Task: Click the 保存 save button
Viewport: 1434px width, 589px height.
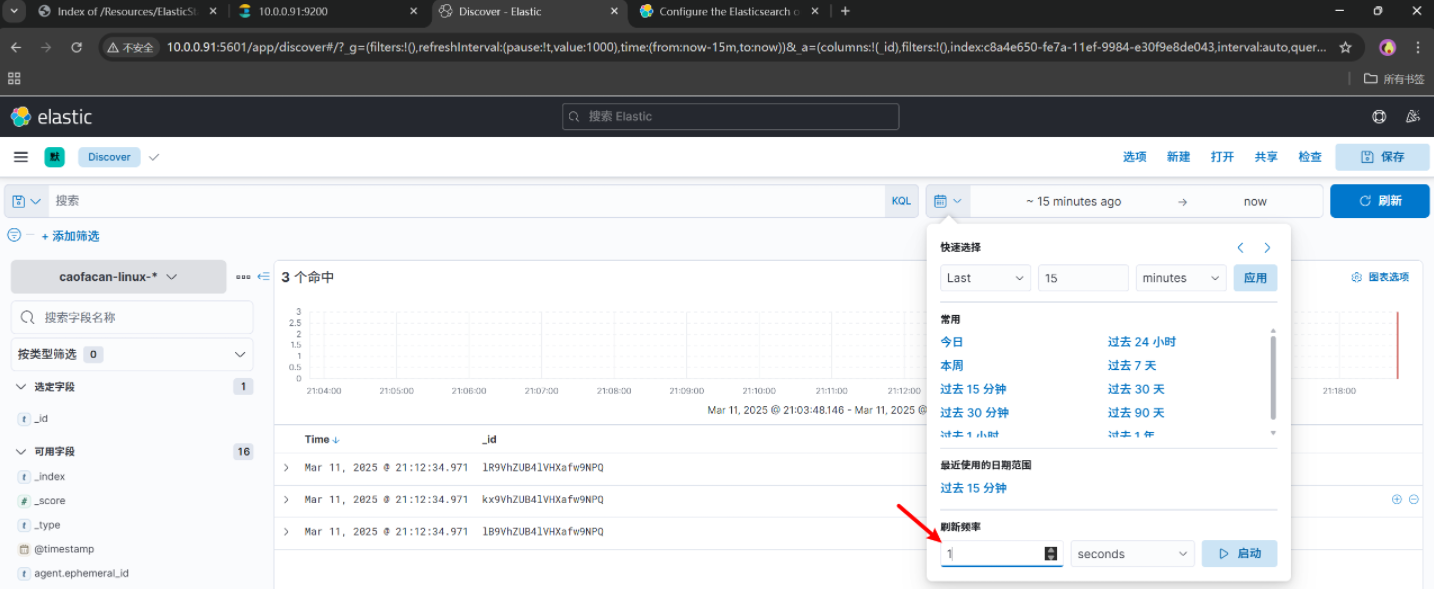Action: pyautogui.click(x=1383, y=157)
